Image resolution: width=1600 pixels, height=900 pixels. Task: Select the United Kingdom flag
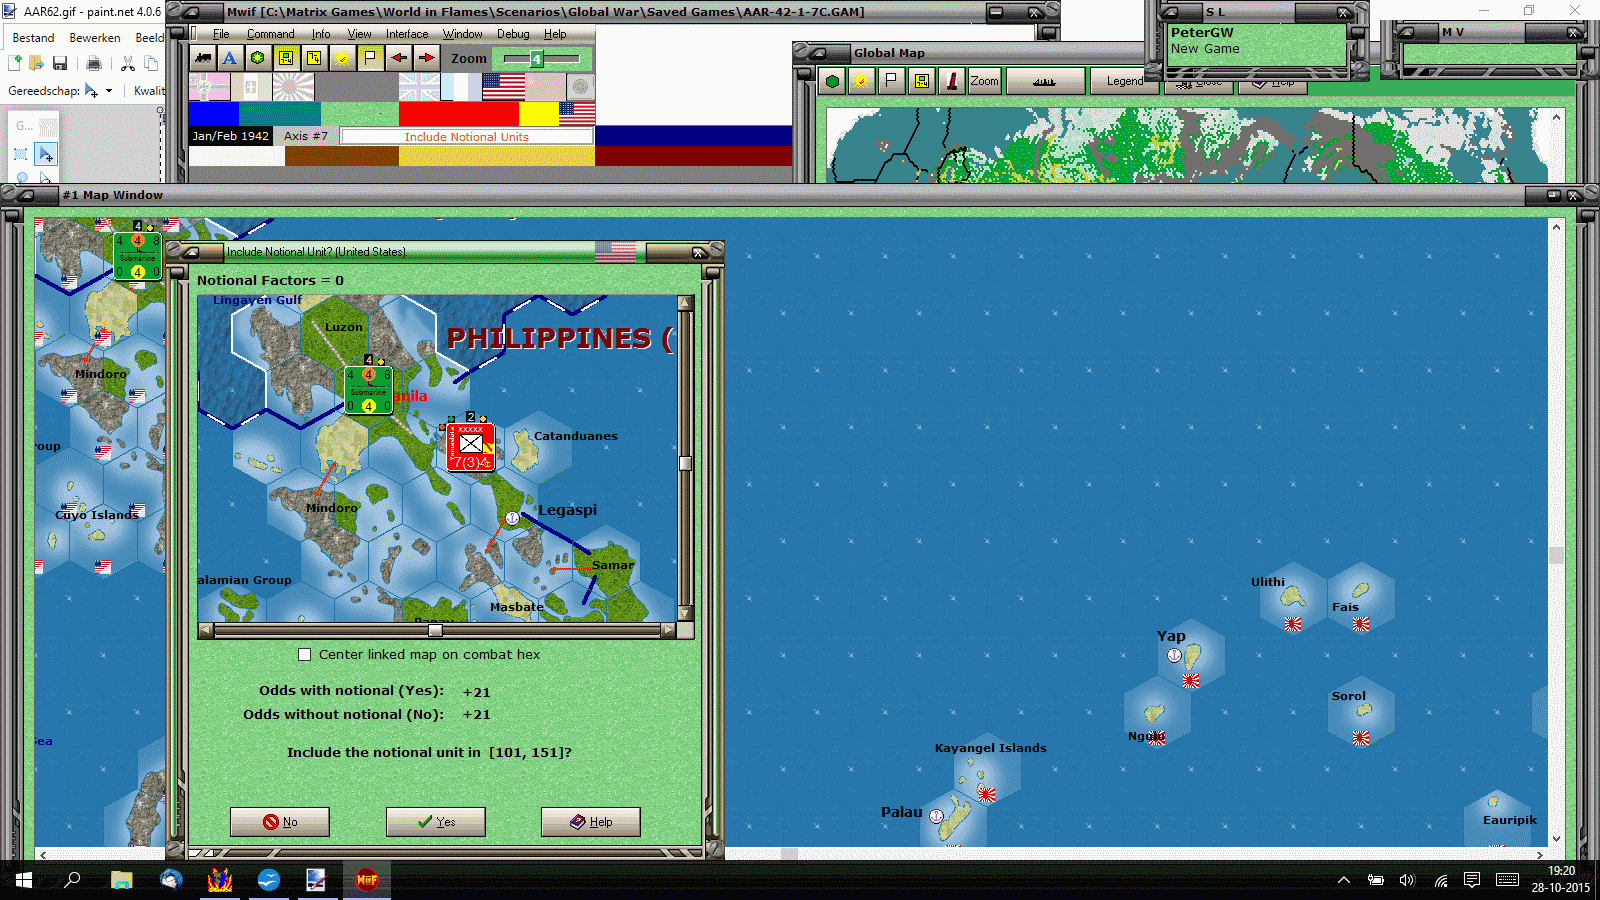pos(419,87)
